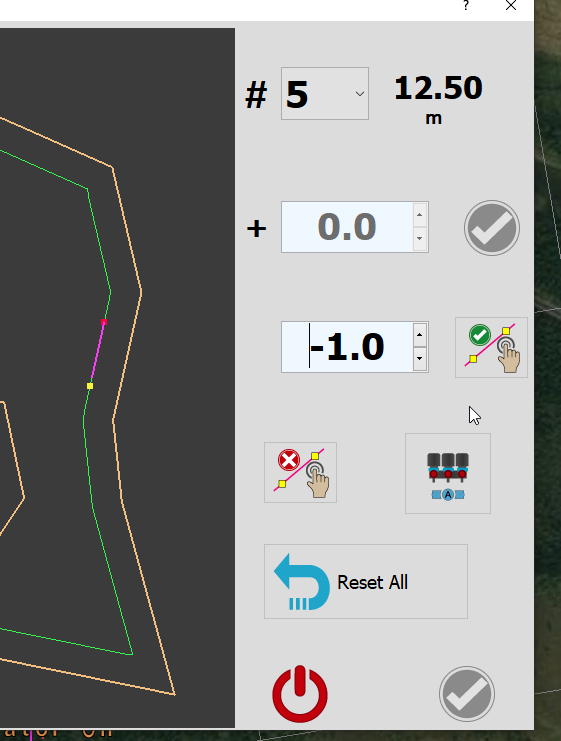Click the Reset All button

(366, 581)
